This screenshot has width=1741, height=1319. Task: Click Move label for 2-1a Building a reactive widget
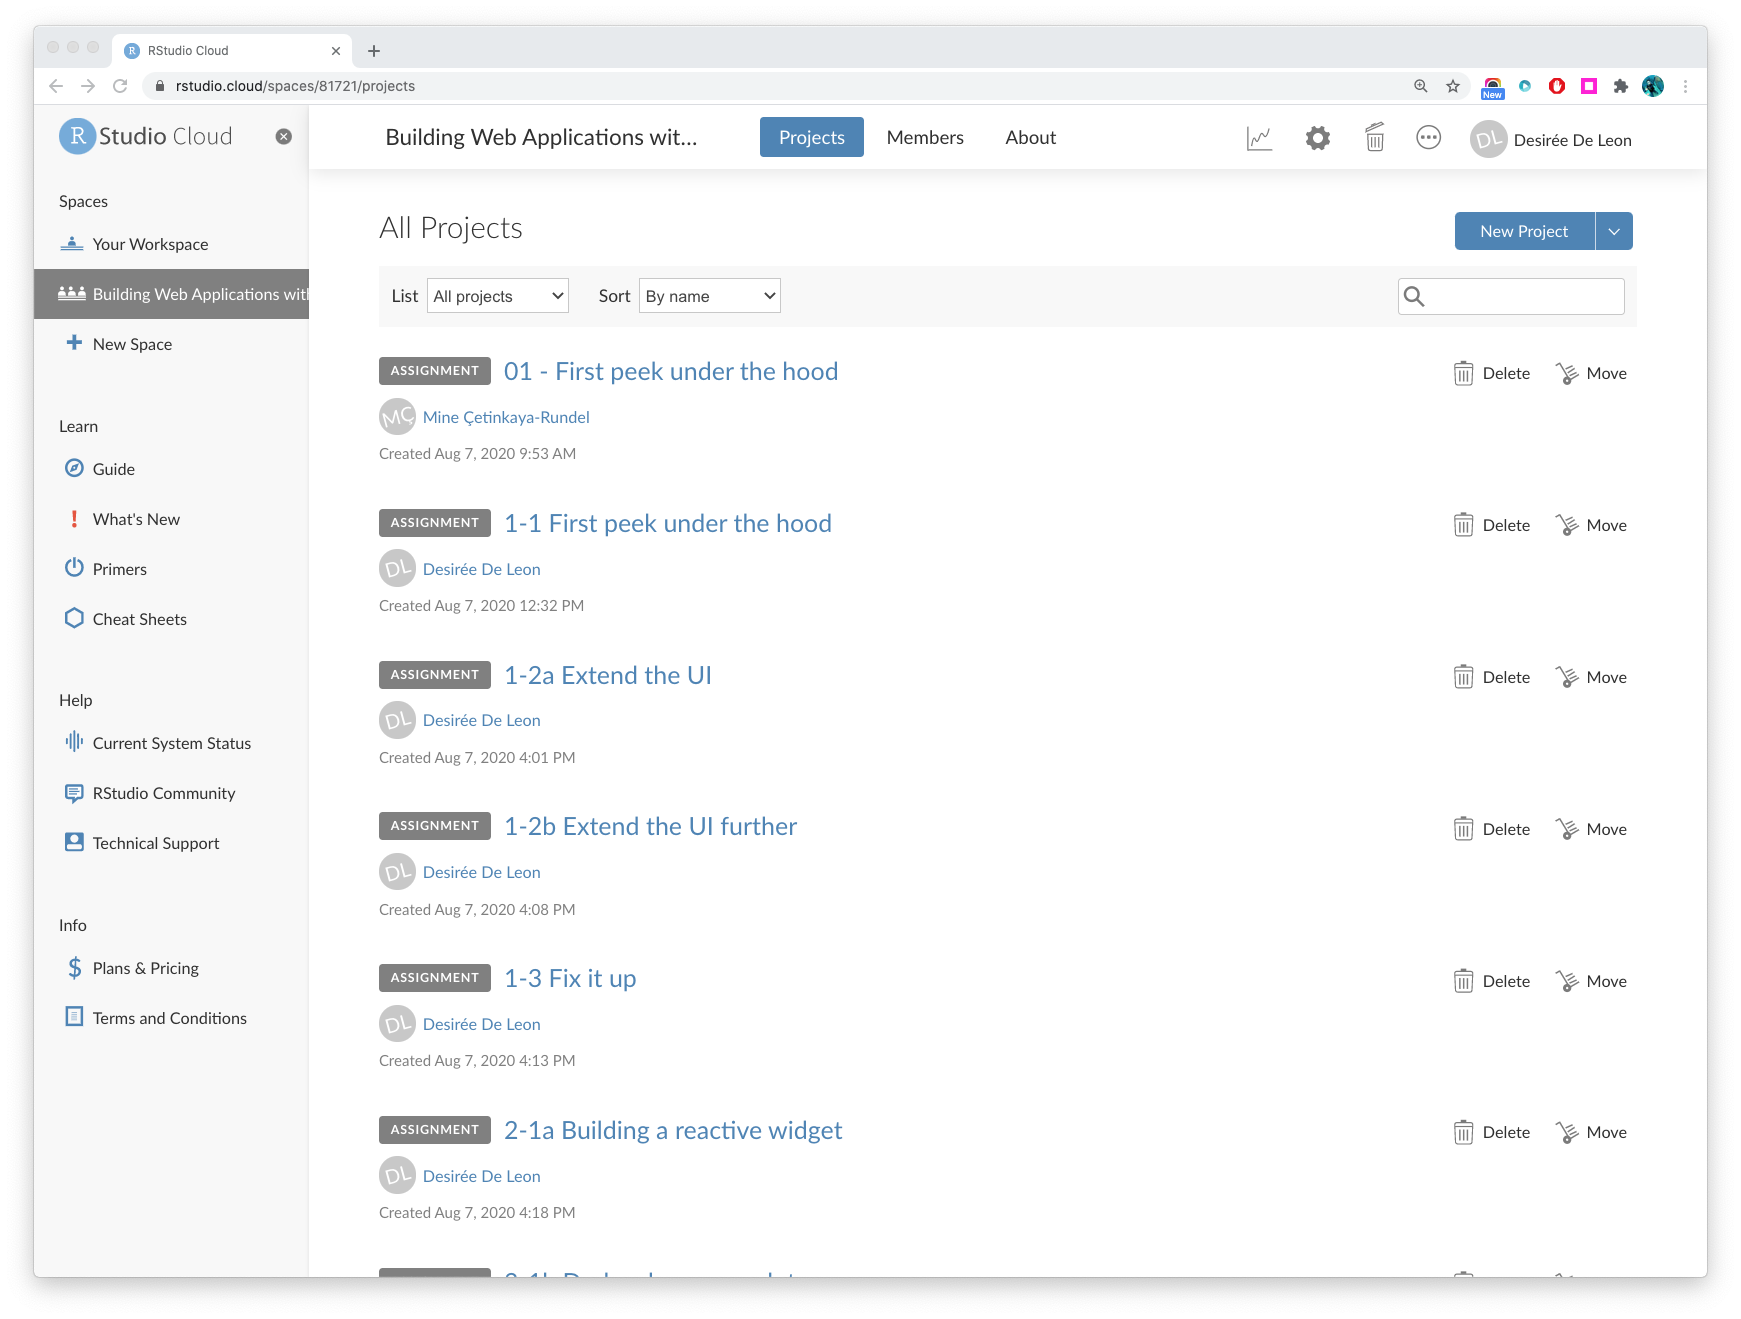pyautogui.click(x=1606, y=1133)
